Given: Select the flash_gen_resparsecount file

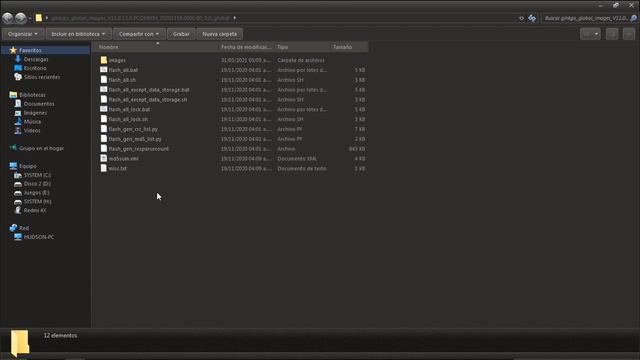Looking at the screenshot, I should [138, 149].
